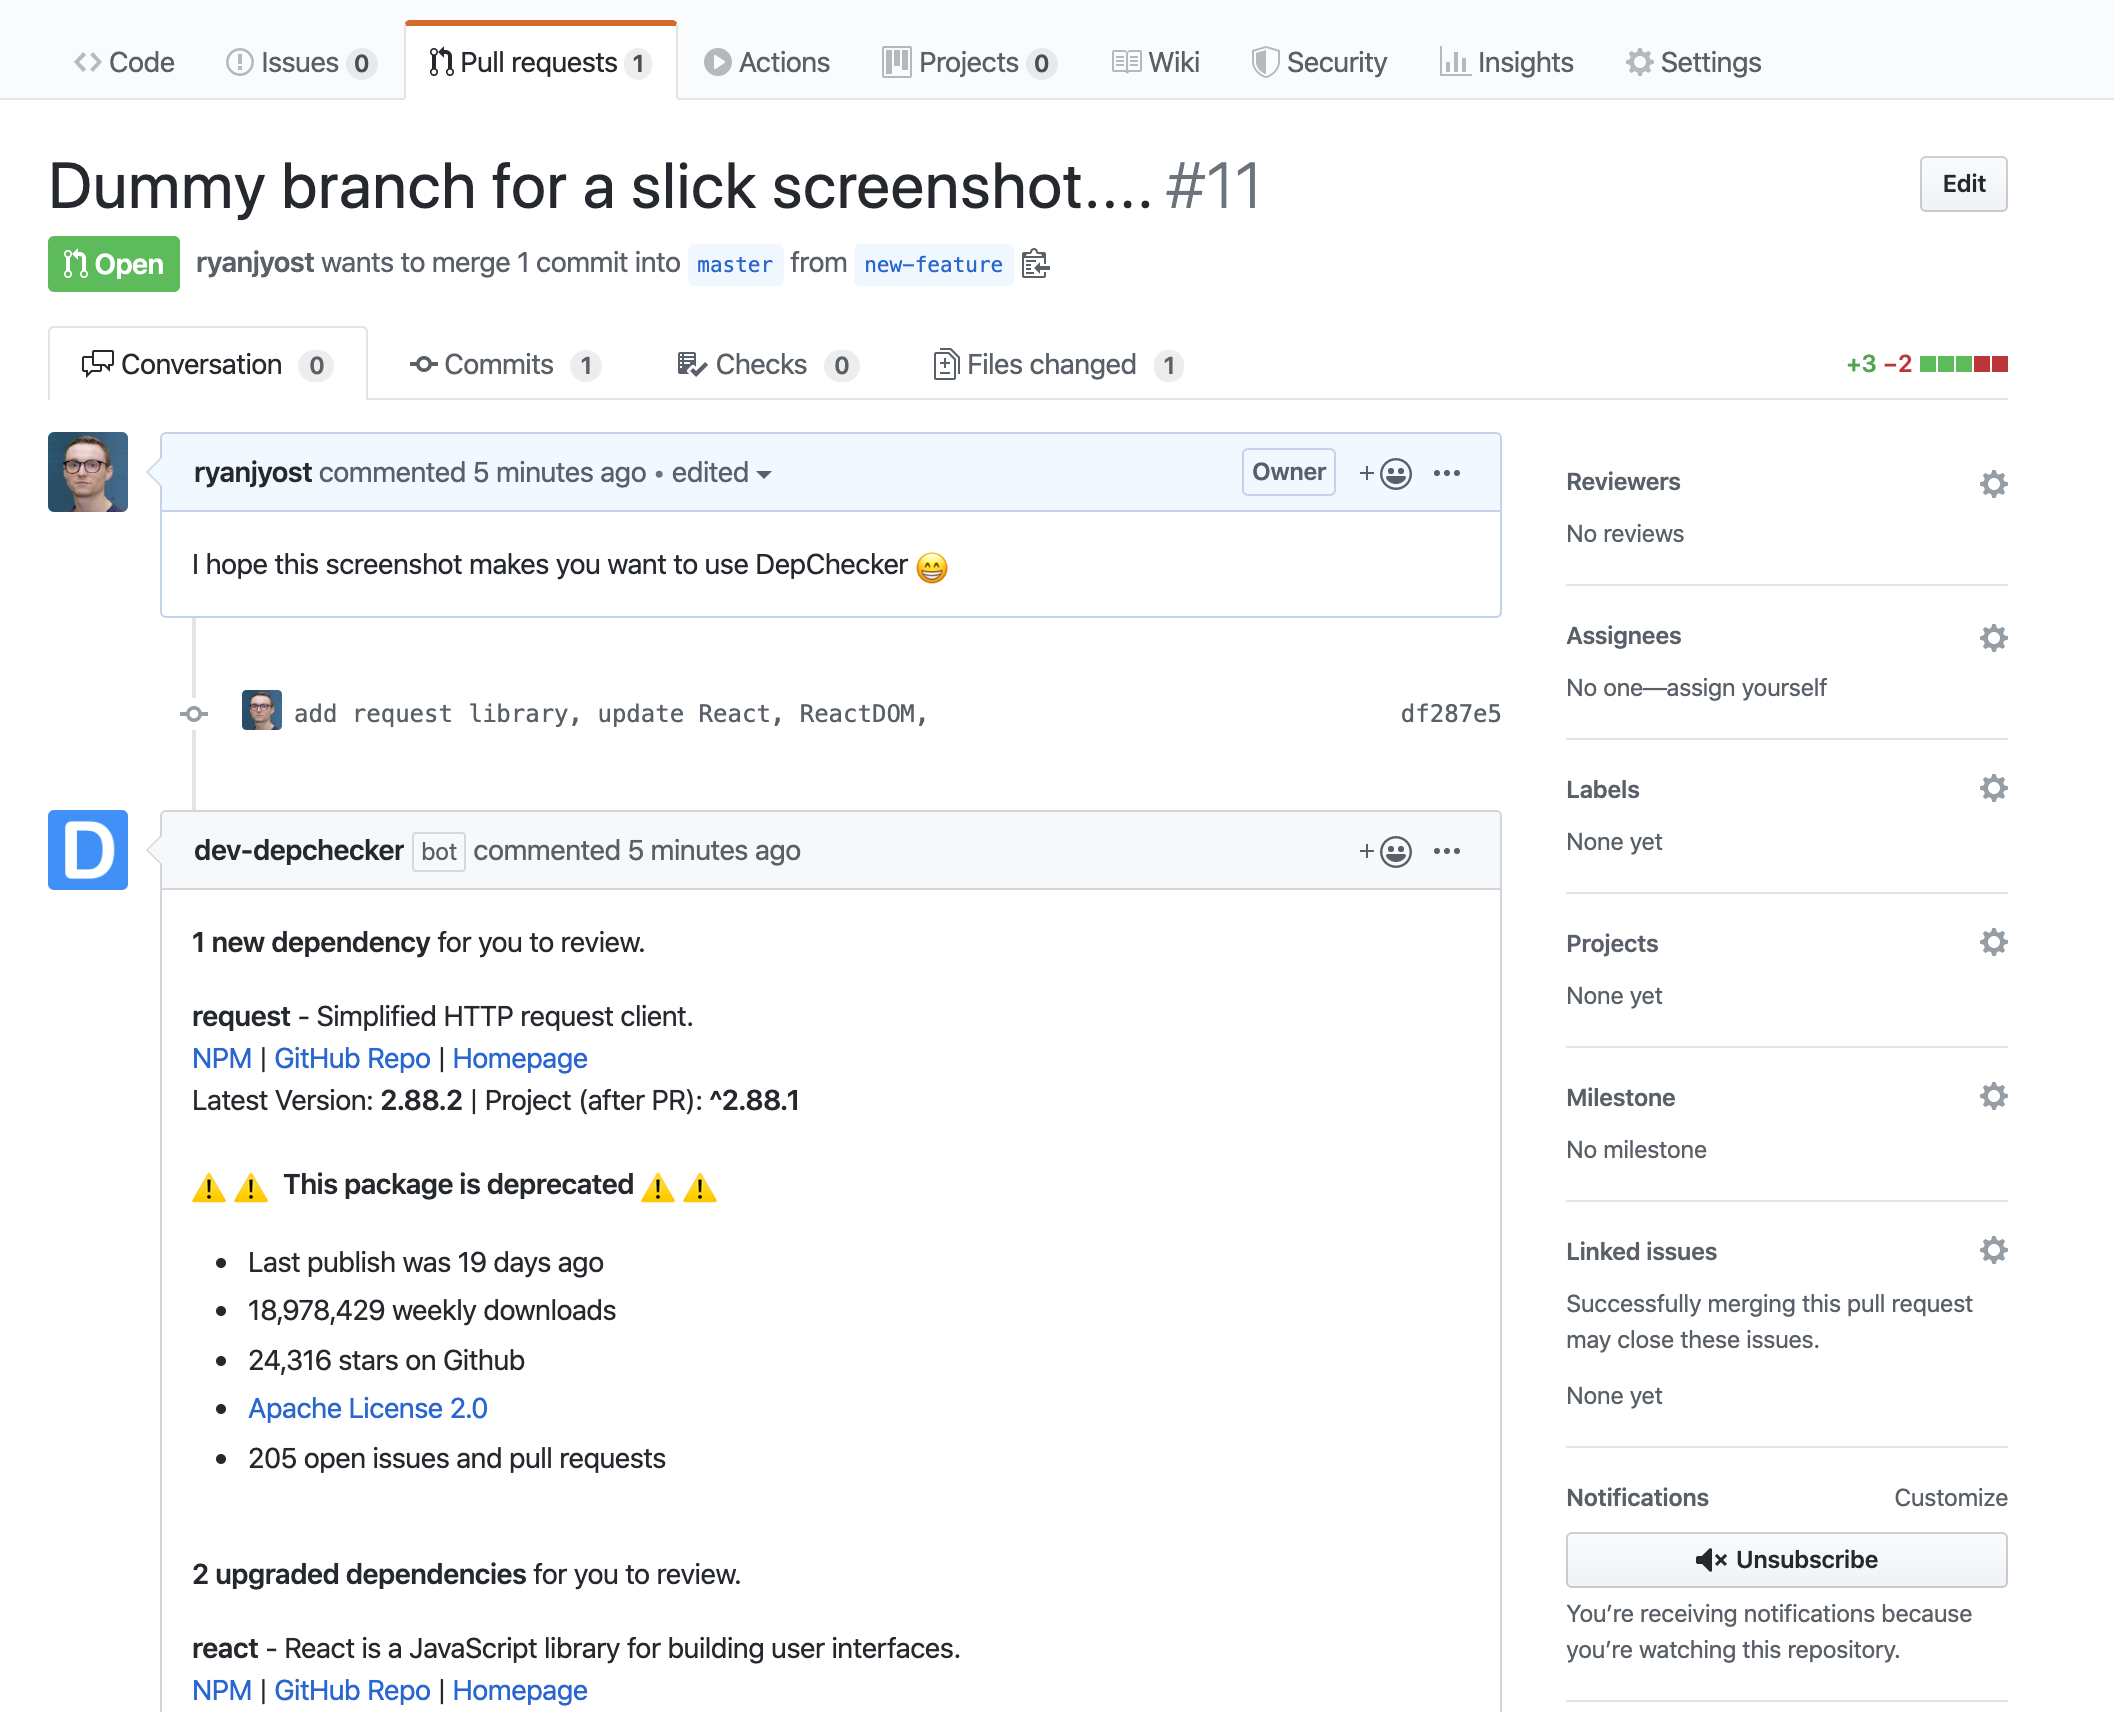The height and width of the screenshot is (1712, 2114).
Task: Open the Apache License 2.0 link
Action: coord(367,1408)
